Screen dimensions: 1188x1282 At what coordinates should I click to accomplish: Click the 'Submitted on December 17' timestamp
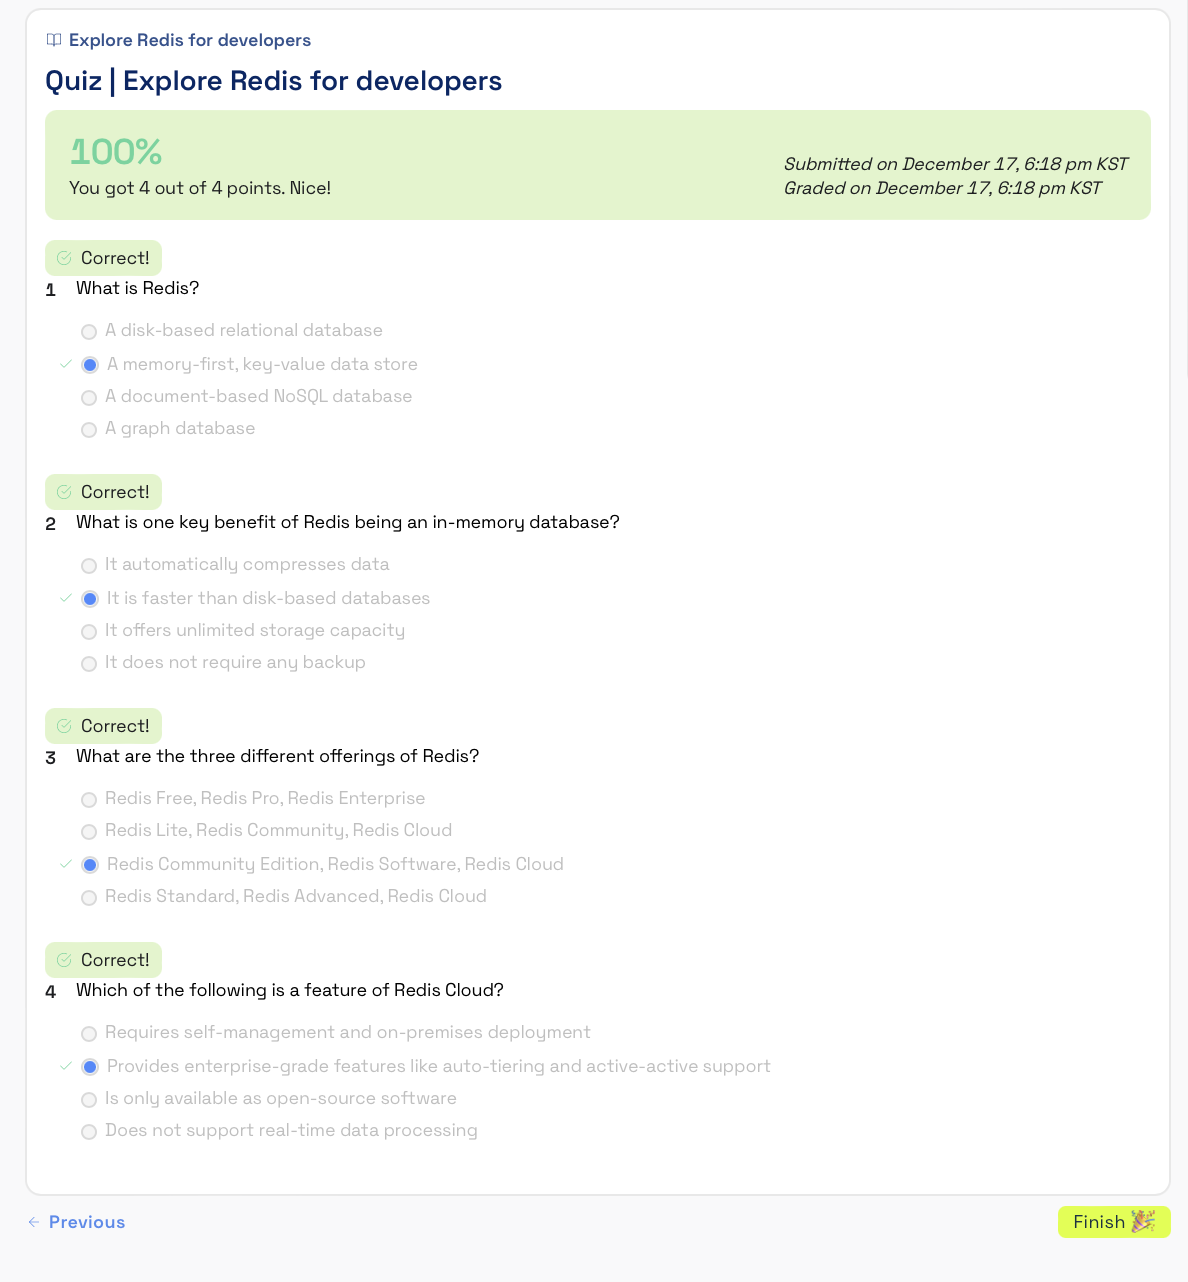(956, 164)
